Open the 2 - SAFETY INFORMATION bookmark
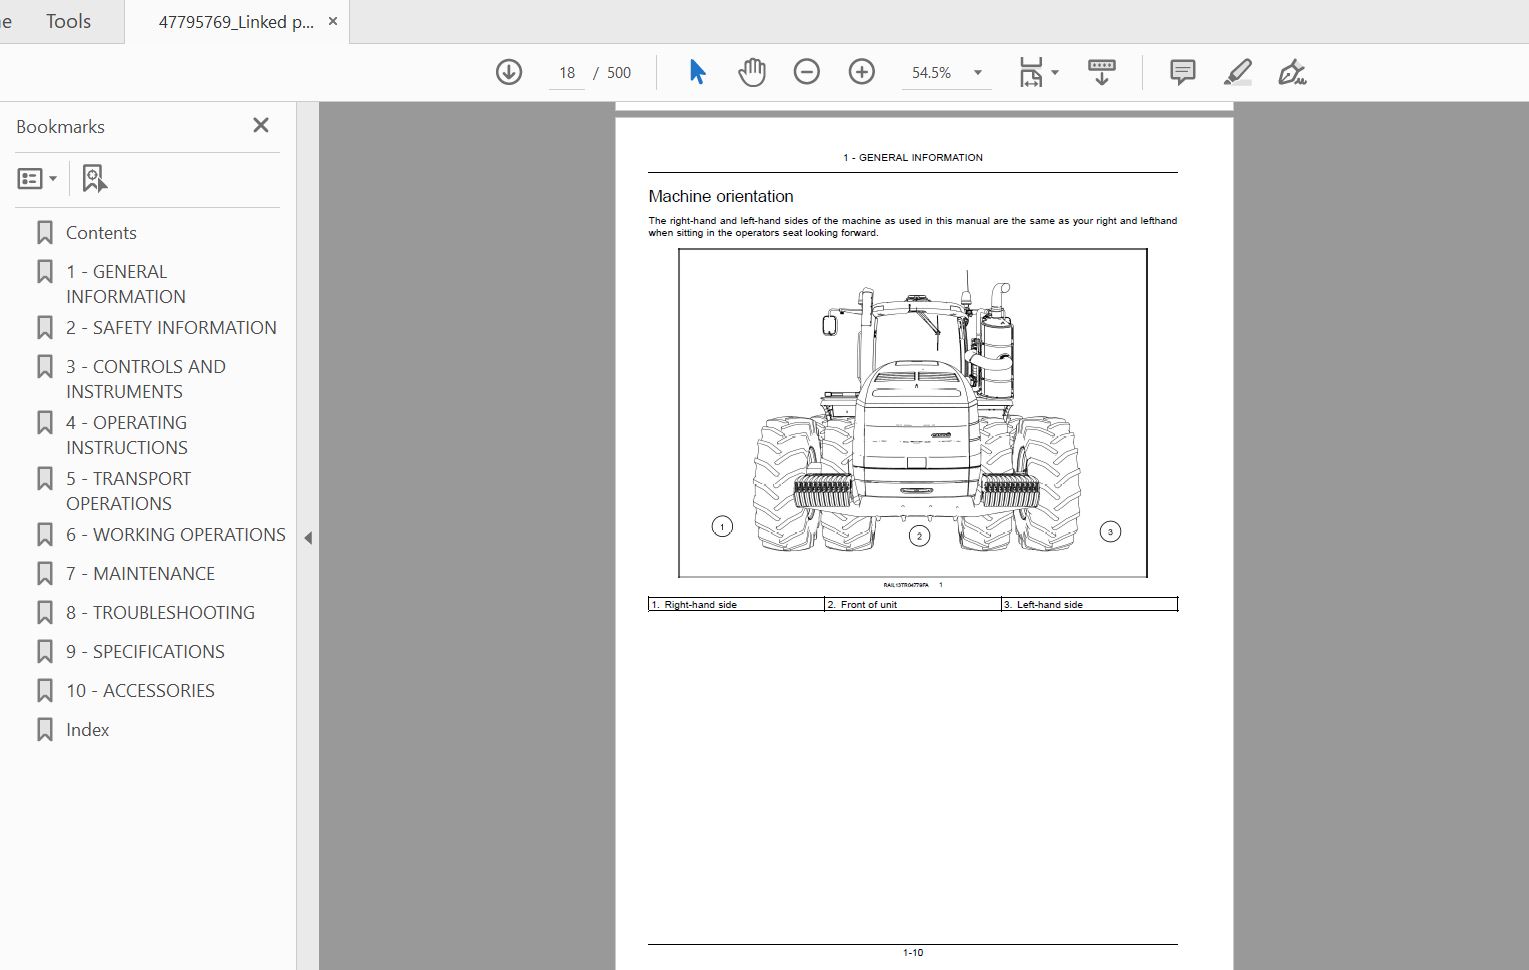 (x=171, y=327)
